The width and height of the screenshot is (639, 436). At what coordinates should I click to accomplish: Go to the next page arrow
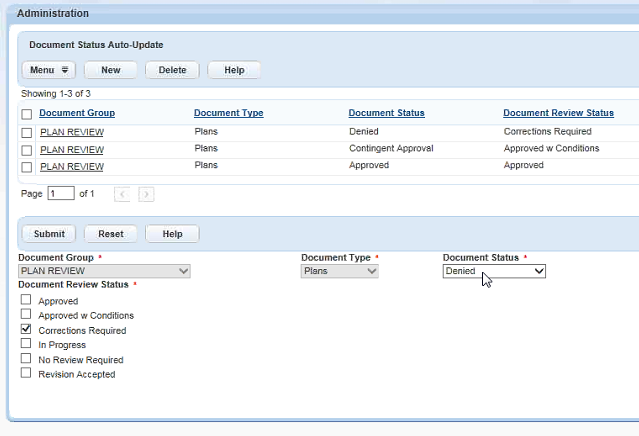point(146,194)
